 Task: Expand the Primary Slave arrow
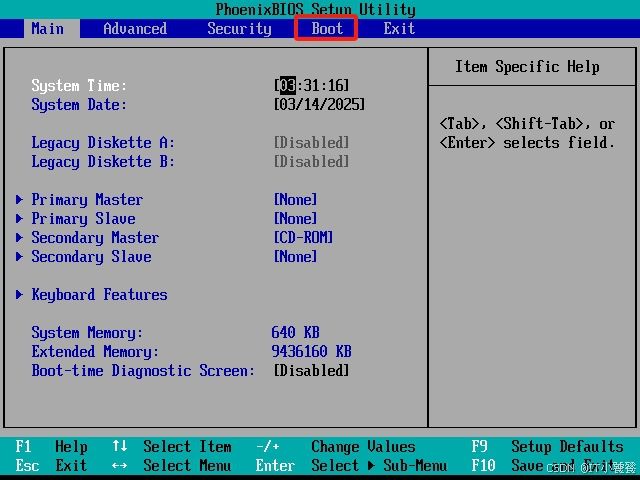pos(19,218)
